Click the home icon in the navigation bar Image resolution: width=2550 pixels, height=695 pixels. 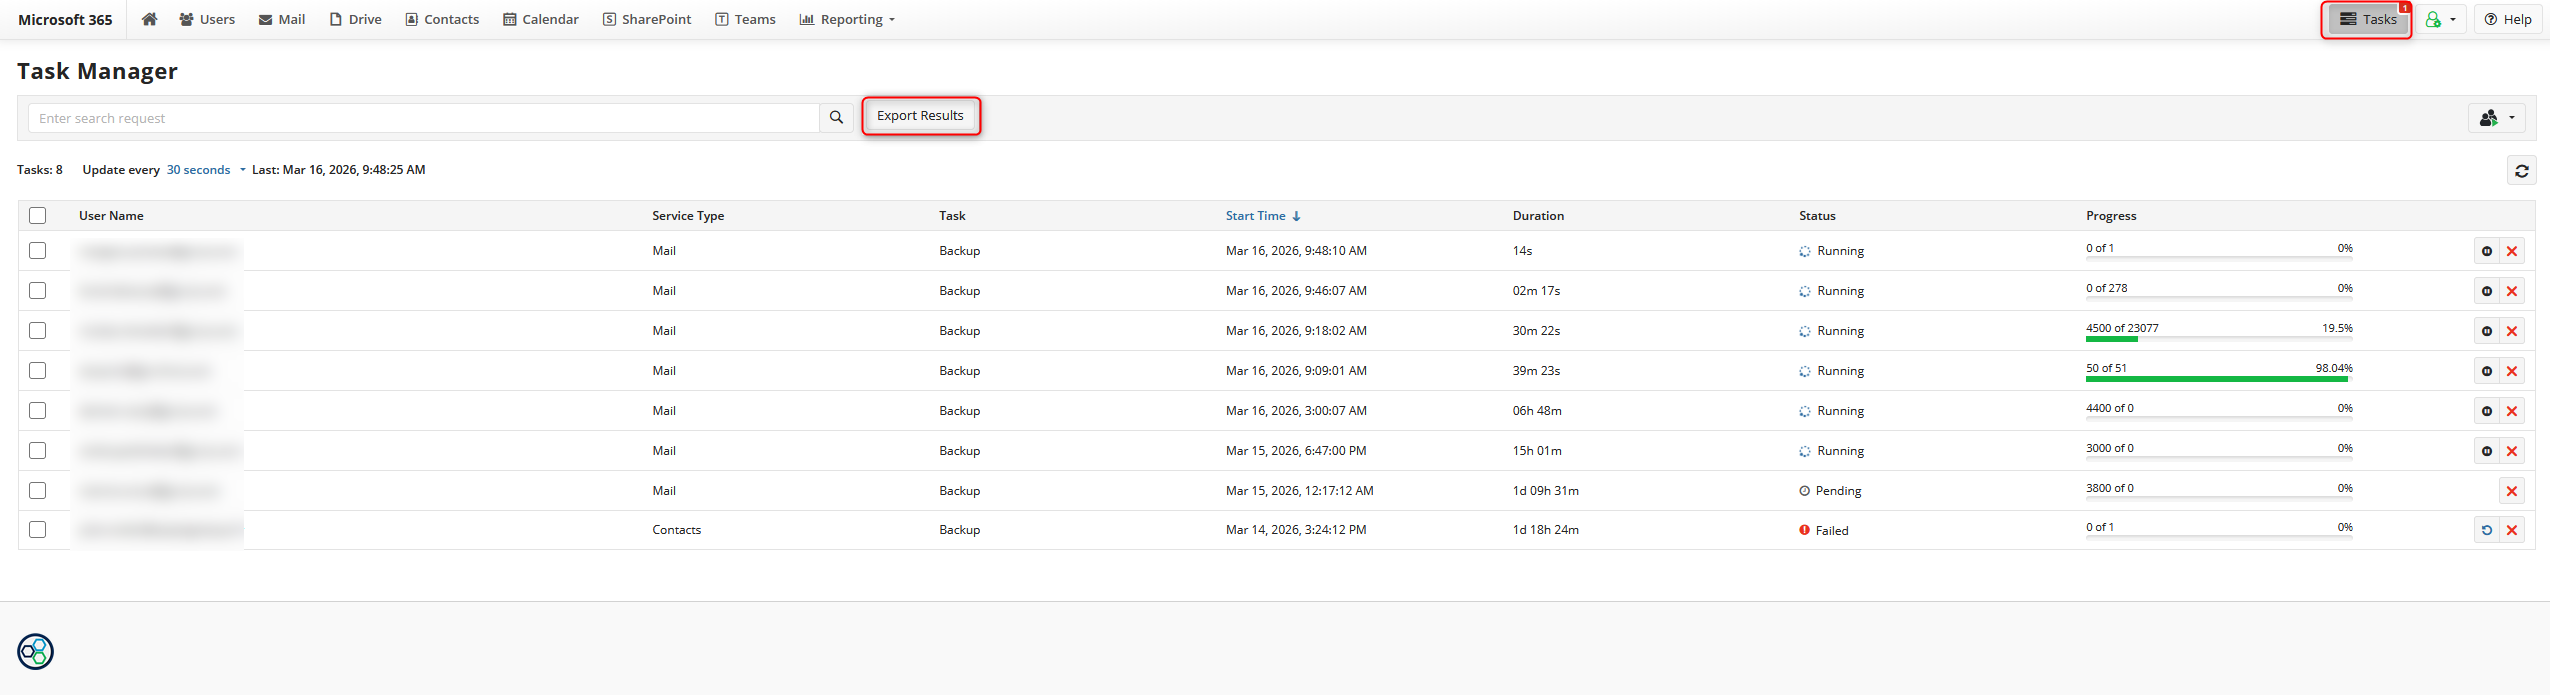149,19
